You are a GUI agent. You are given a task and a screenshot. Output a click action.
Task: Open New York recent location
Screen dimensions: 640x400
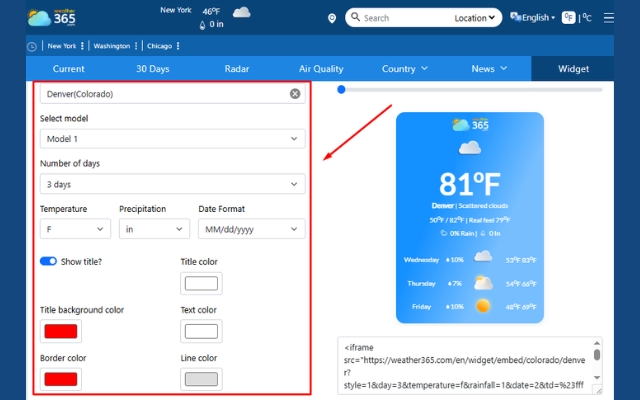click(62, 46)
